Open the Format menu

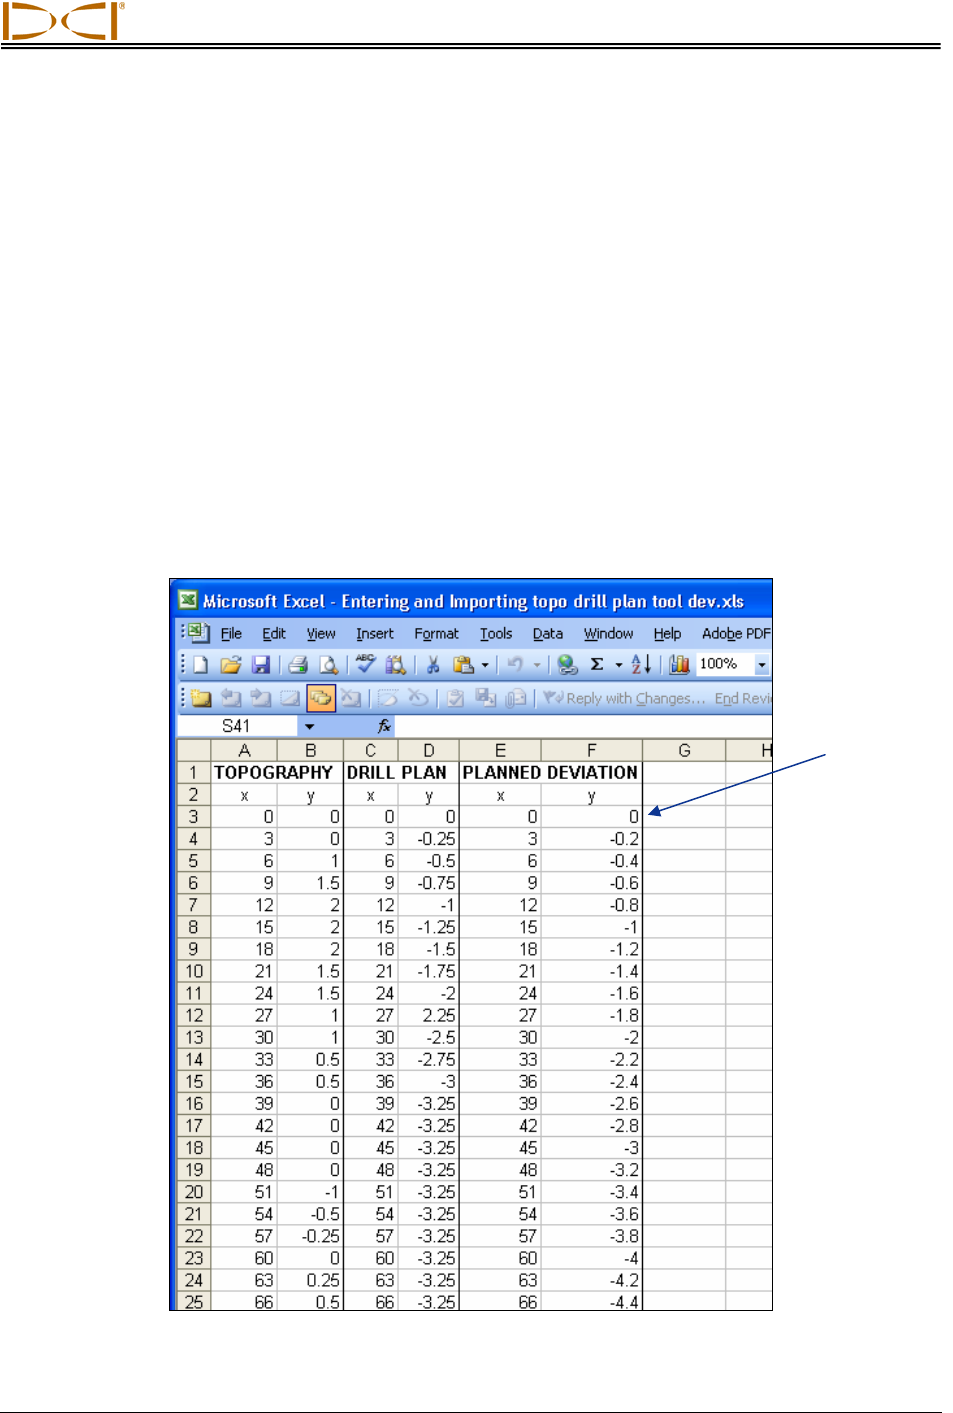tap(437, 634)
